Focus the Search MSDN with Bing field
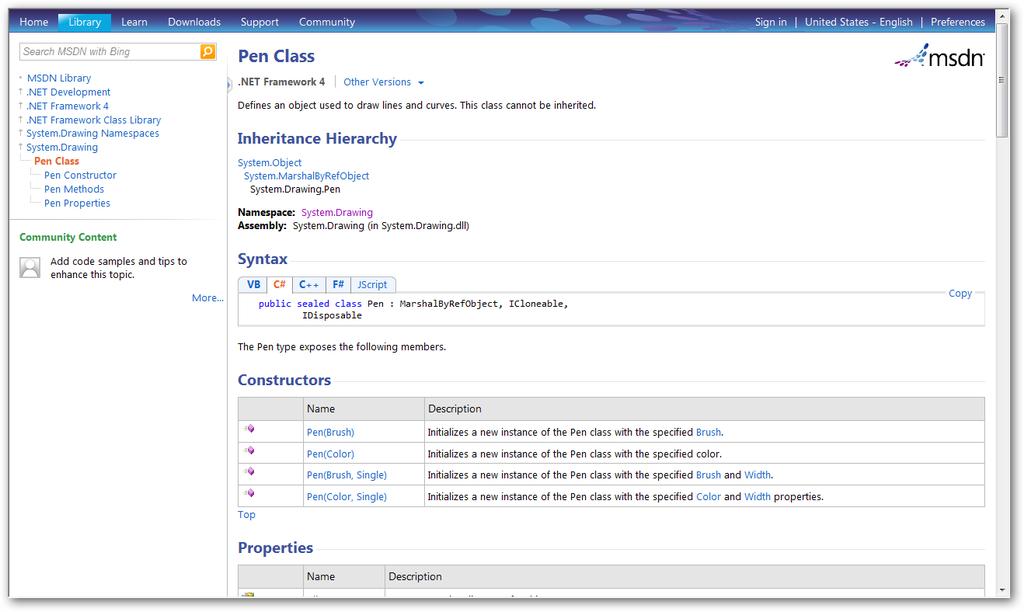The image size is (1024, 612). coord(110,52)
